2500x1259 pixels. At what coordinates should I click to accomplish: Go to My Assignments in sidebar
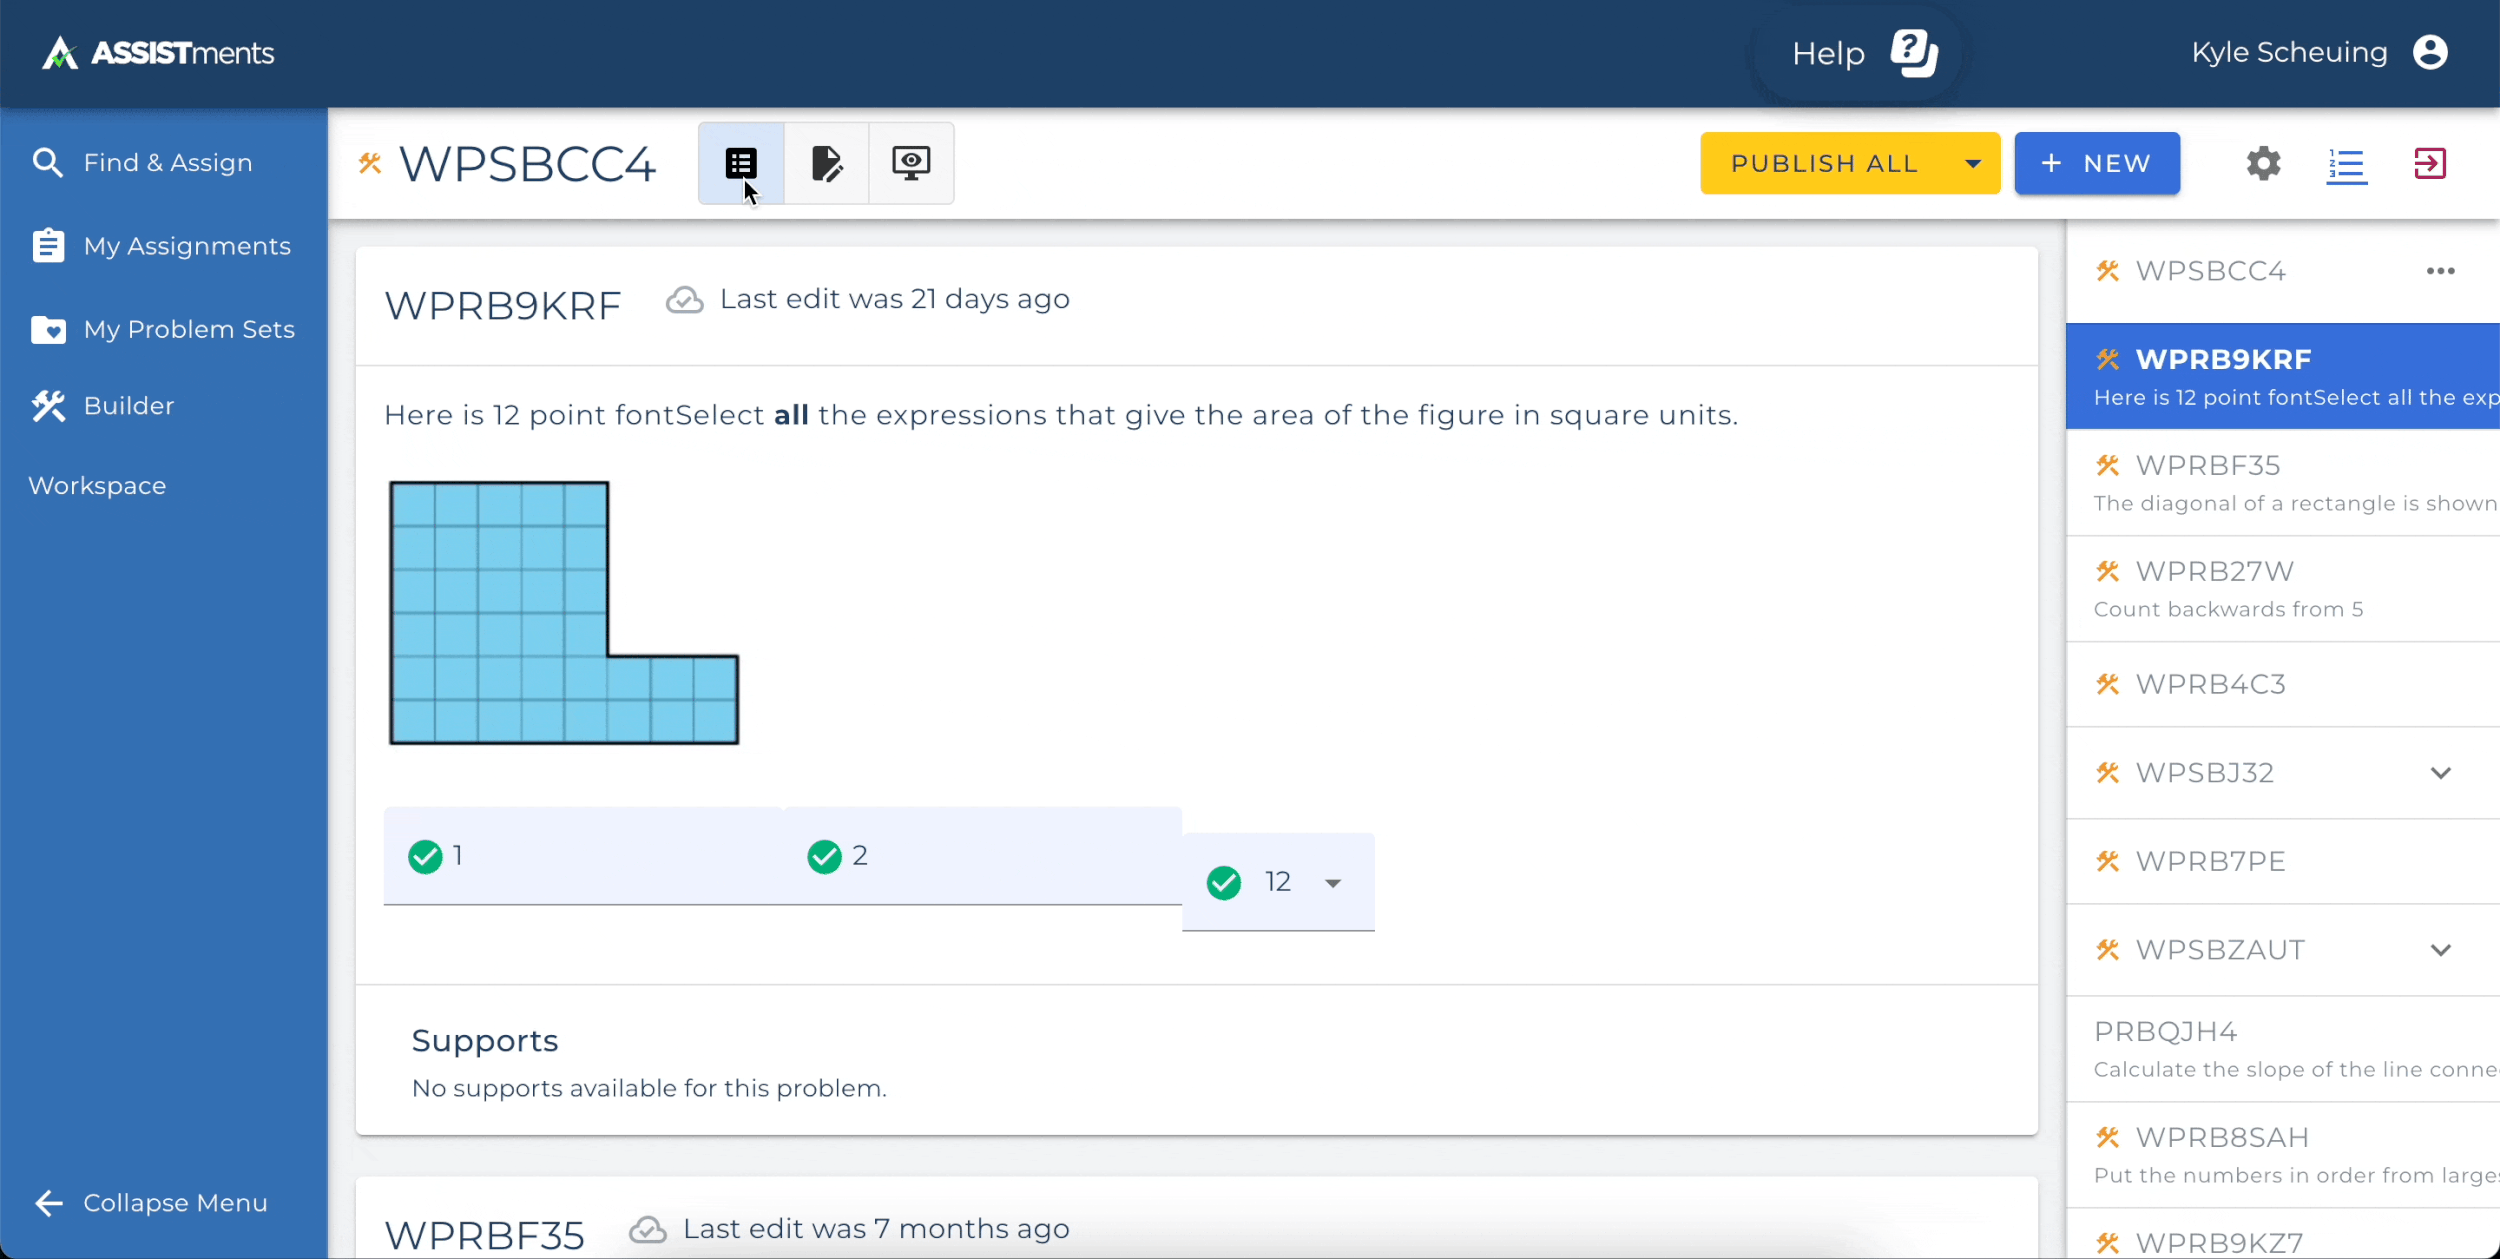(x=187, y=246)
